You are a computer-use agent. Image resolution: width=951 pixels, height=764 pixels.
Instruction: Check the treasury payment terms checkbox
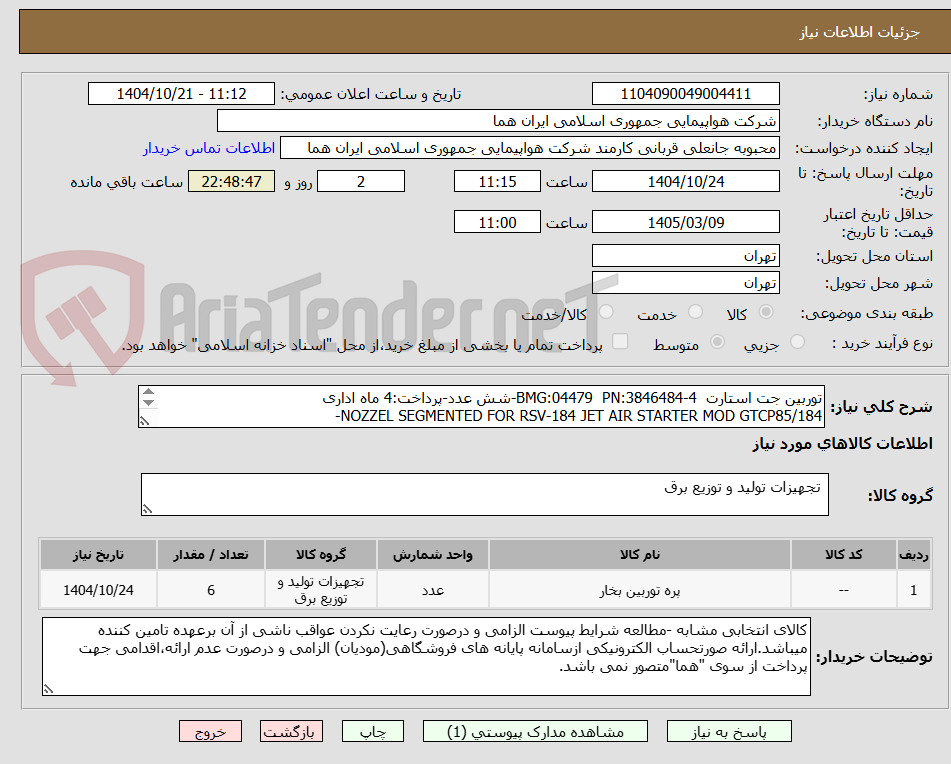tap(619, 342)
